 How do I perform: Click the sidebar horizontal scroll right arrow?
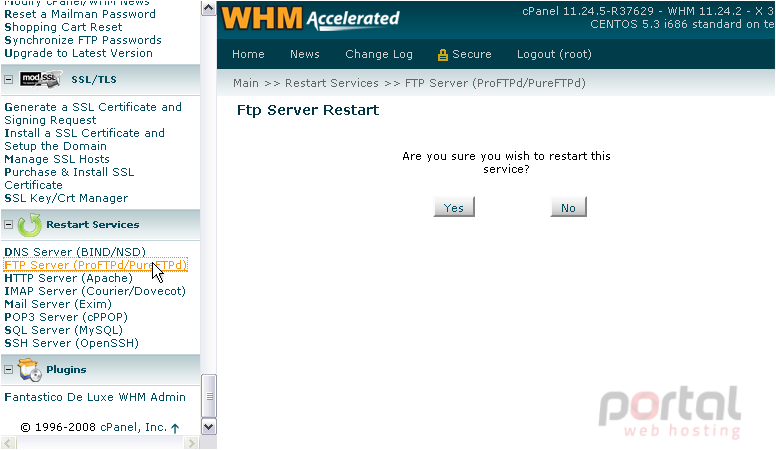(x=191, y=443)
